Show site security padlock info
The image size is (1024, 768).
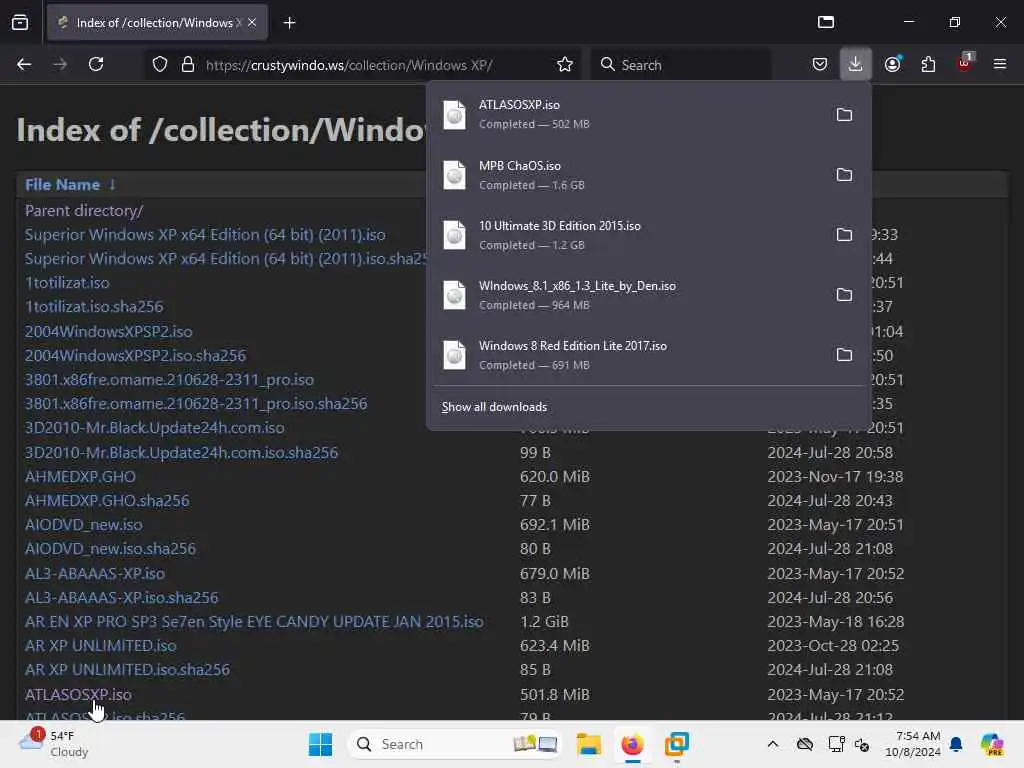188,64
